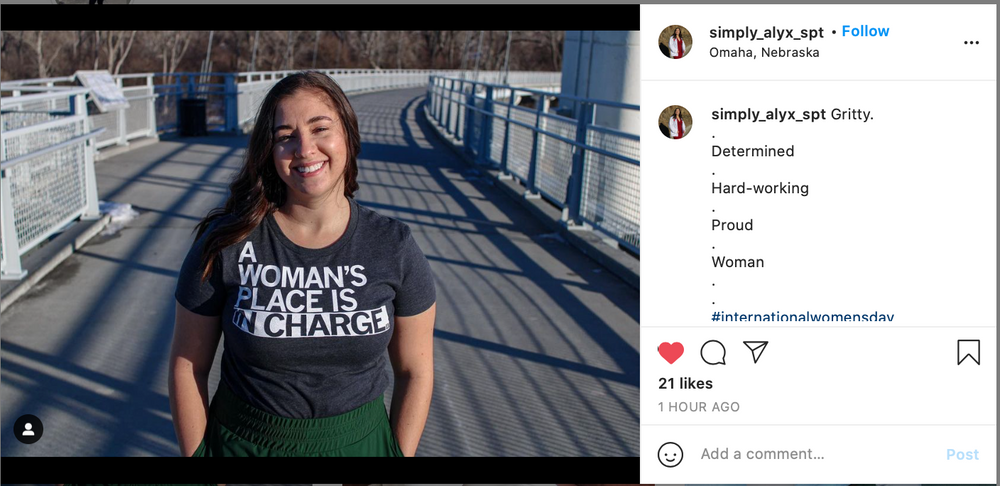View the 21 likes list

tap(685, 383)
